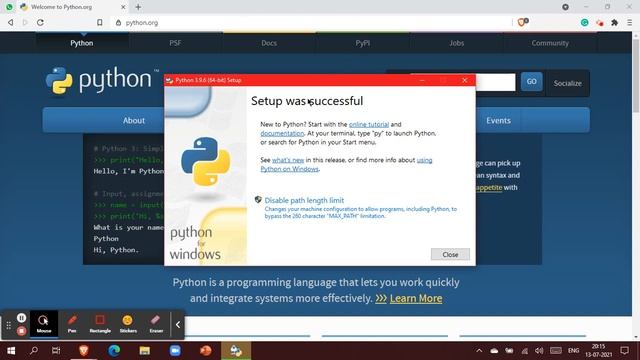Screen dimensions: 640x360
Task: Open the Jobs navigation tab
Action: pyautogui.click(x=456, y=43)
